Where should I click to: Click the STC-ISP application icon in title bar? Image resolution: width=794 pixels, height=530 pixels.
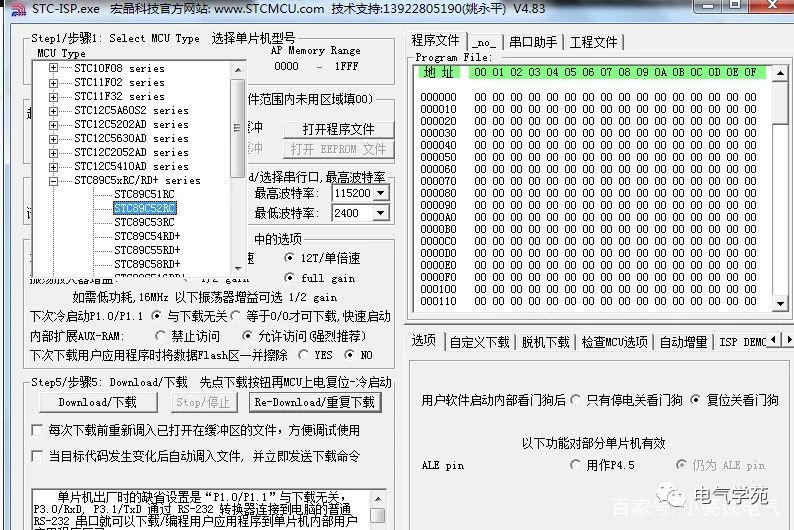(18, 9)
